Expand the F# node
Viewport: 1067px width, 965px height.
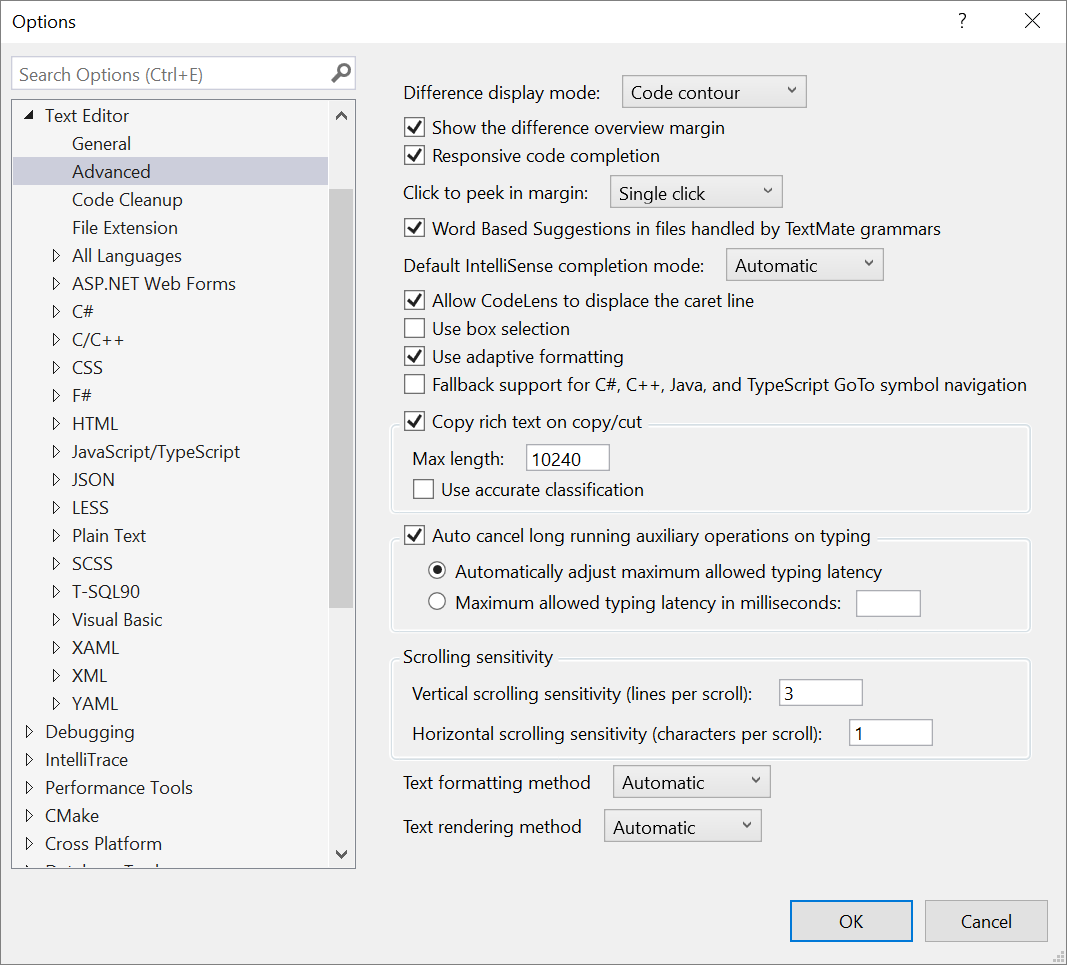click(x=56, y=395)
